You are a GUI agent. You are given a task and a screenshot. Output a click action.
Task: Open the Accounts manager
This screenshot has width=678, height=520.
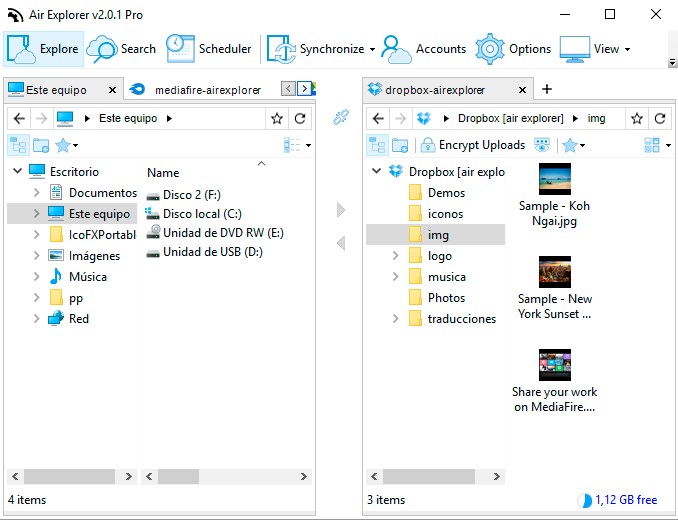click(424, 48)
